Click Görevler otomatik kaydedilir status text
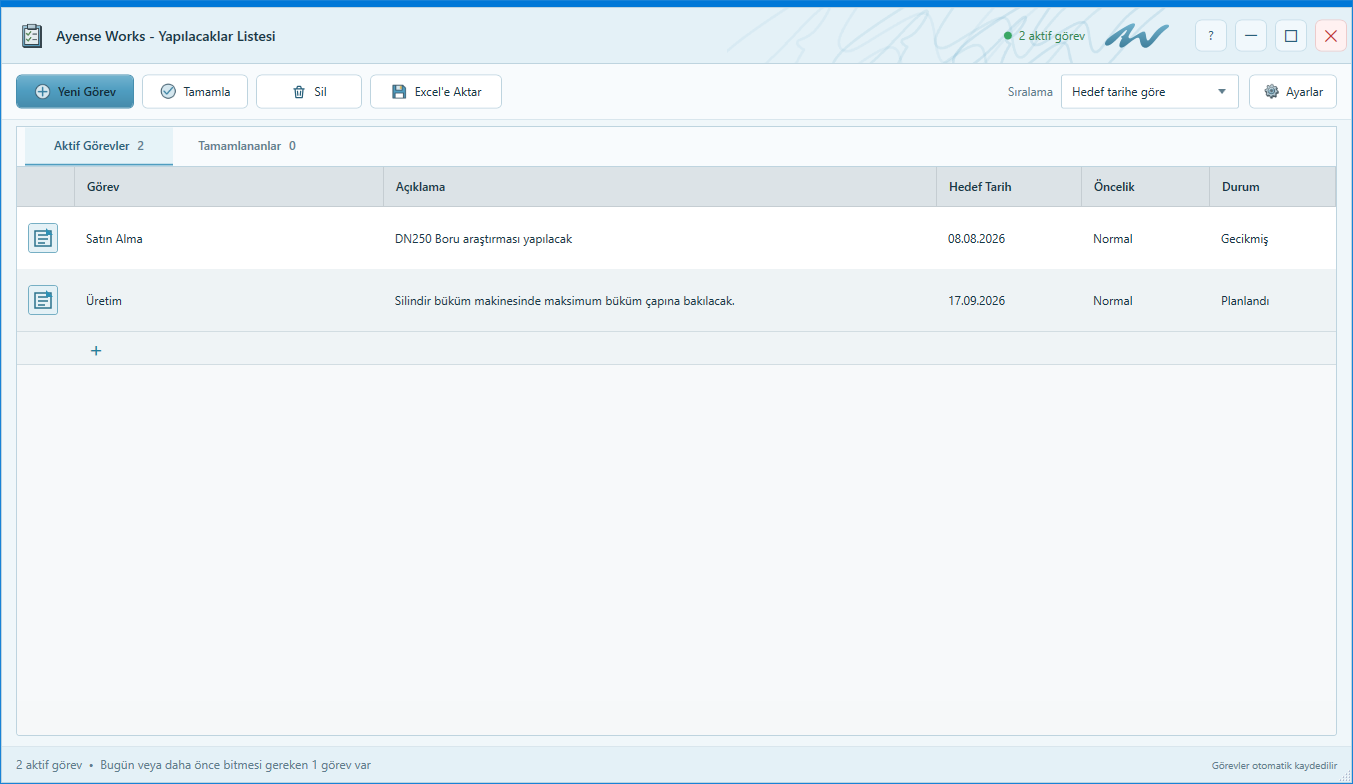The width and height of the screenshot is (1353, 784). (1274, 765)
